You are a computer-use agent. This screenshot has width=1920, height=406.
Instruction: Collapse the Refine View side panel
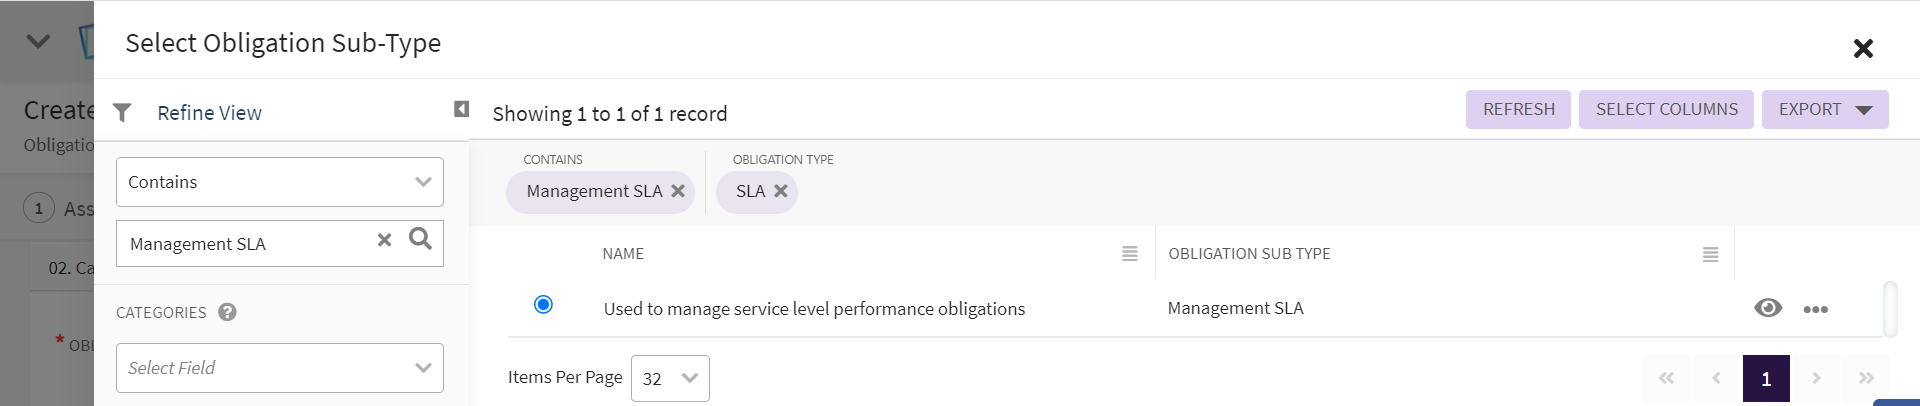(461, 109)
